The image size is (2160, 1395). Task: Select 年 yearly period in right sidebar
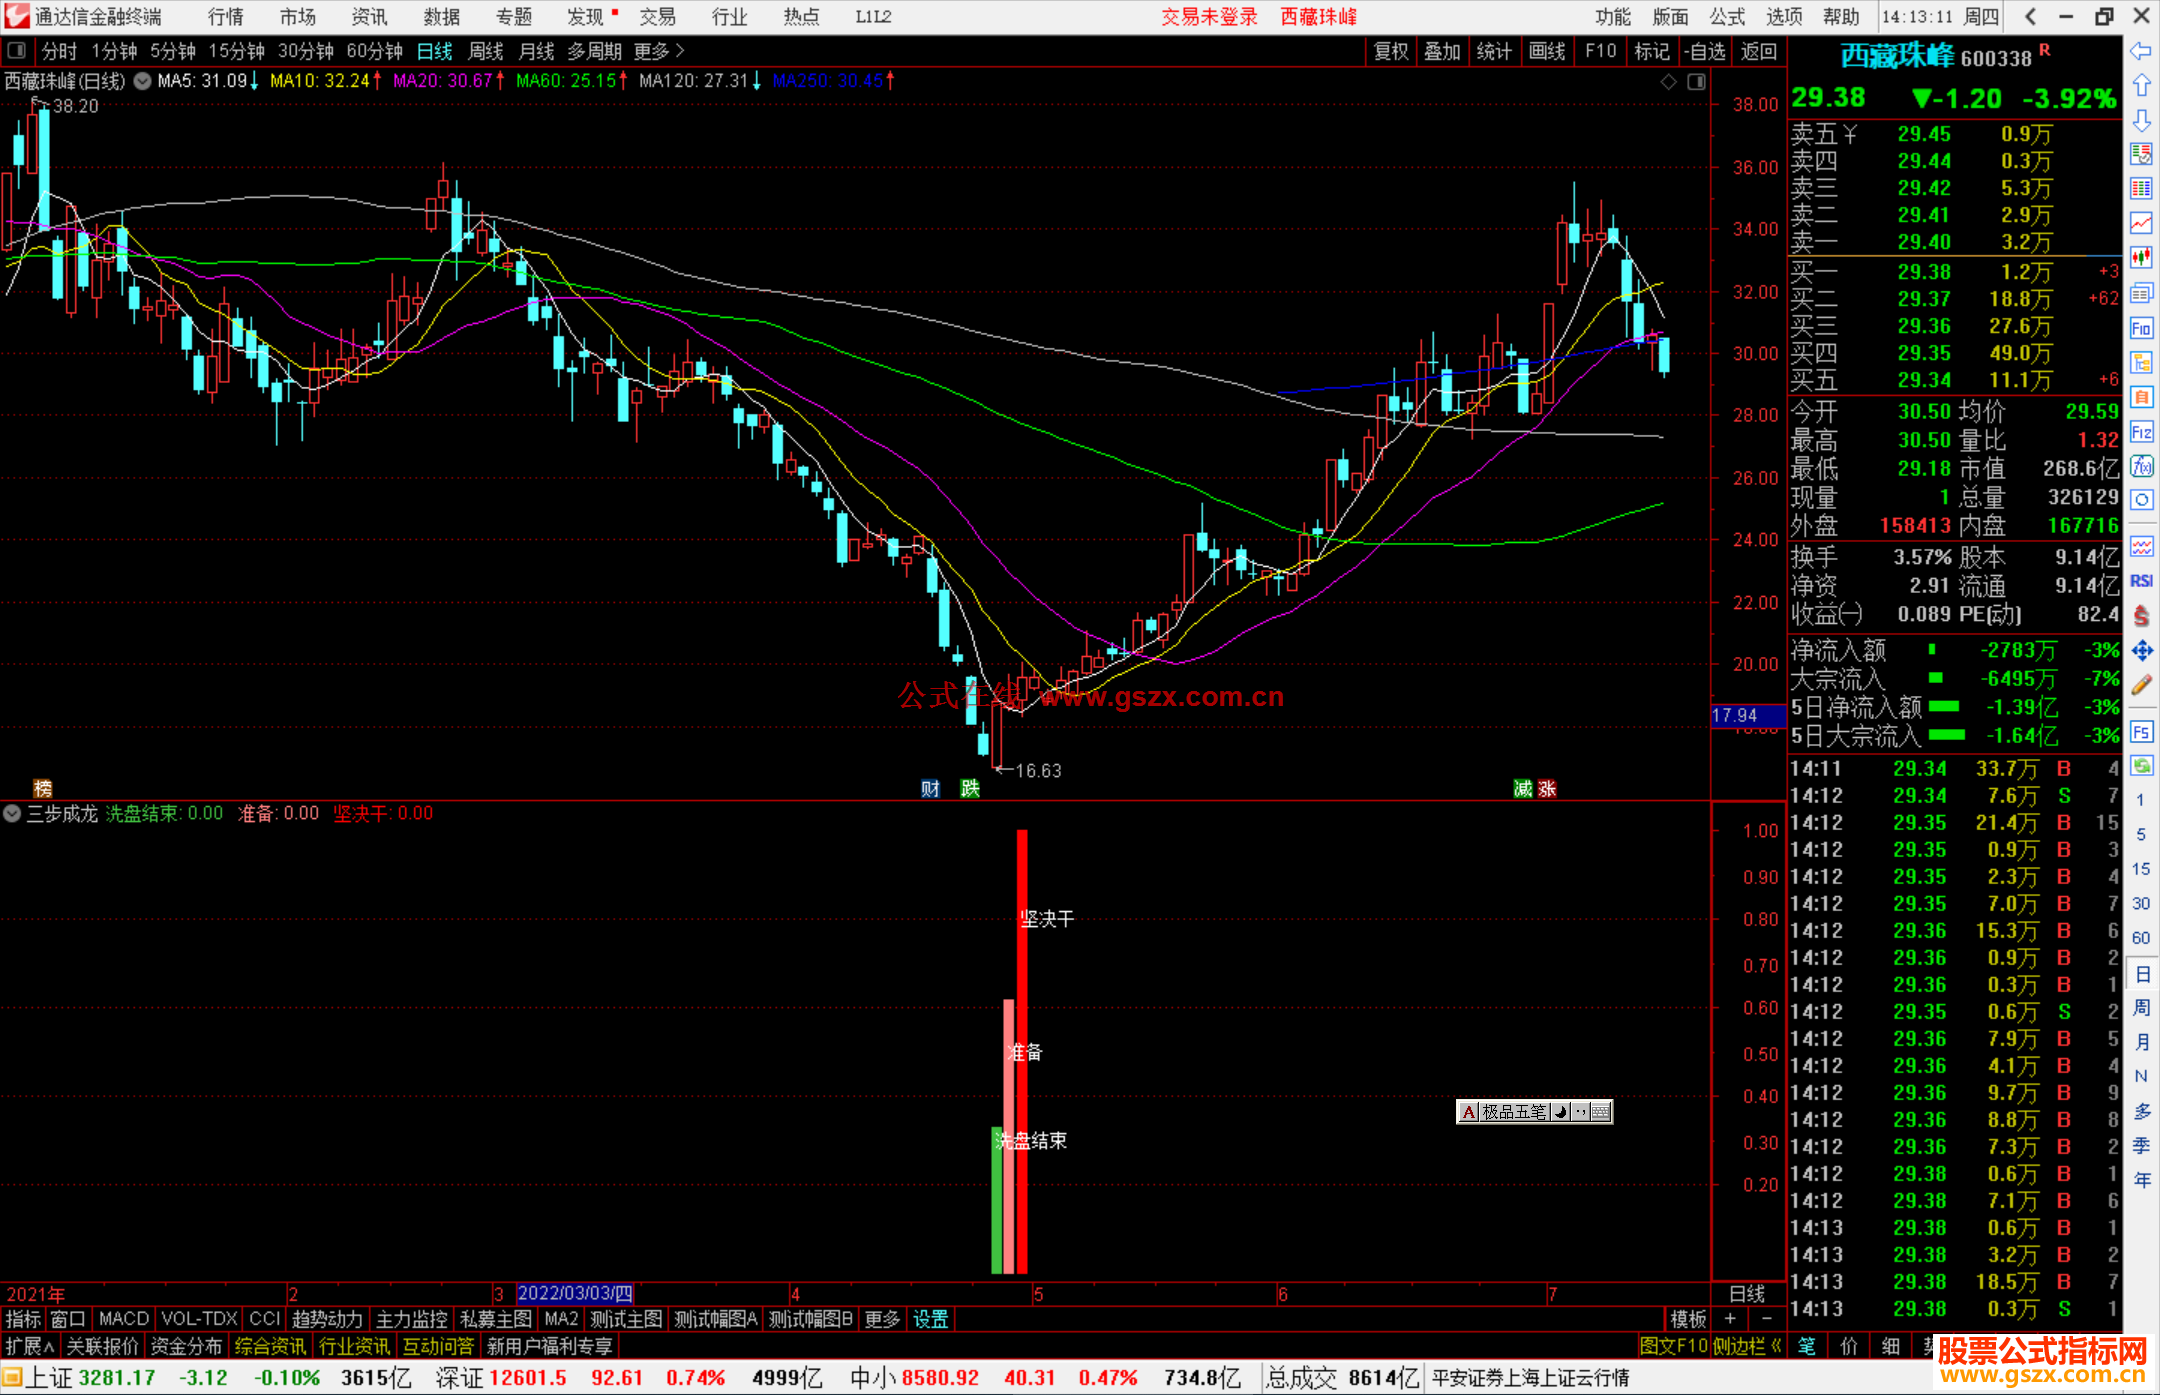[x=2141, y=1180]
